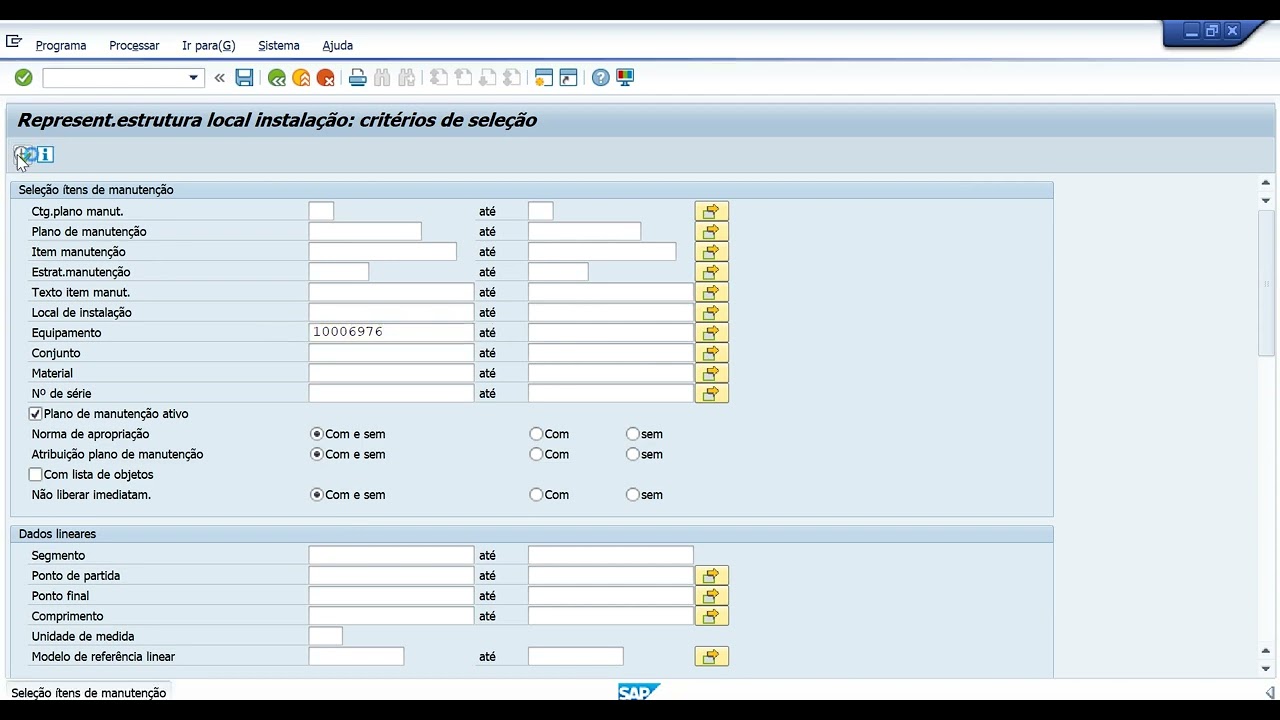Viewport: 1280px width, 720px height.
Task: Open the command field dropdown arrow
Action: point(193,77)
